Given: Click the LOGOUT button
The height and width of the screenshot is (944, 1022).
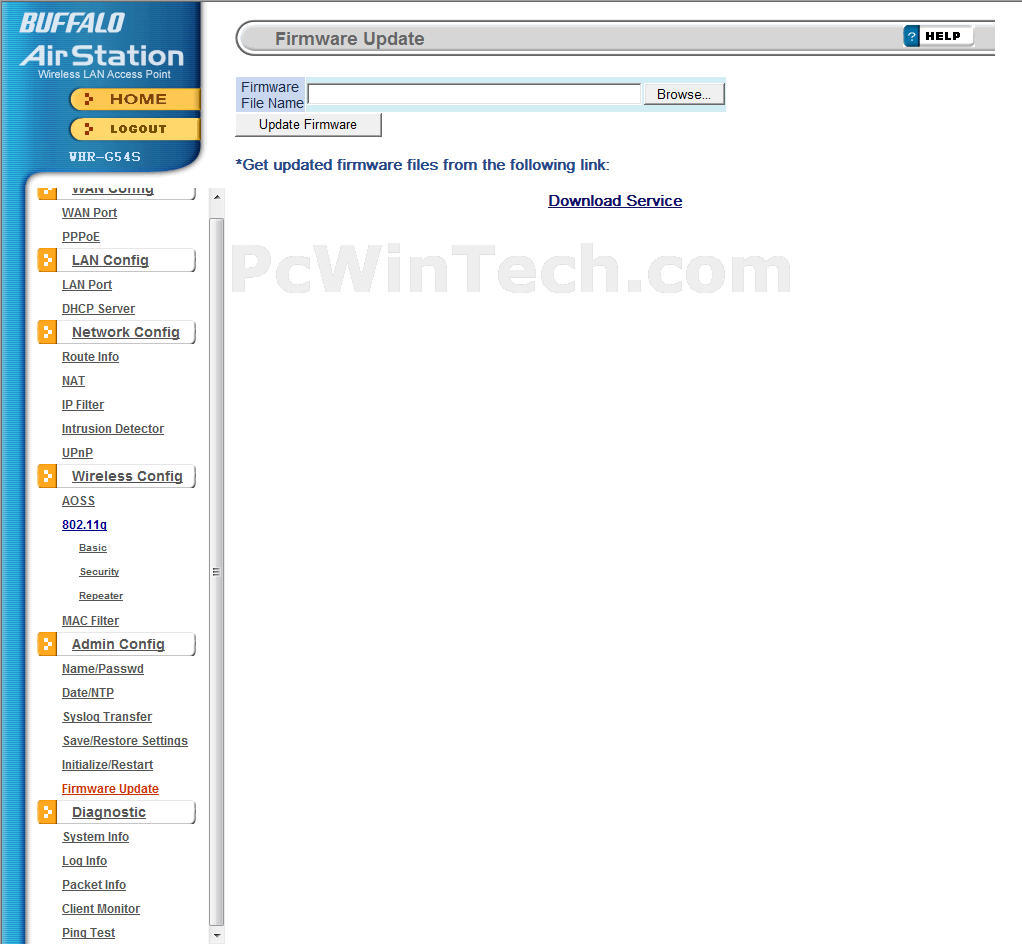Looking at the screenshot, I should pyautogui.click(x=135, y=129).
